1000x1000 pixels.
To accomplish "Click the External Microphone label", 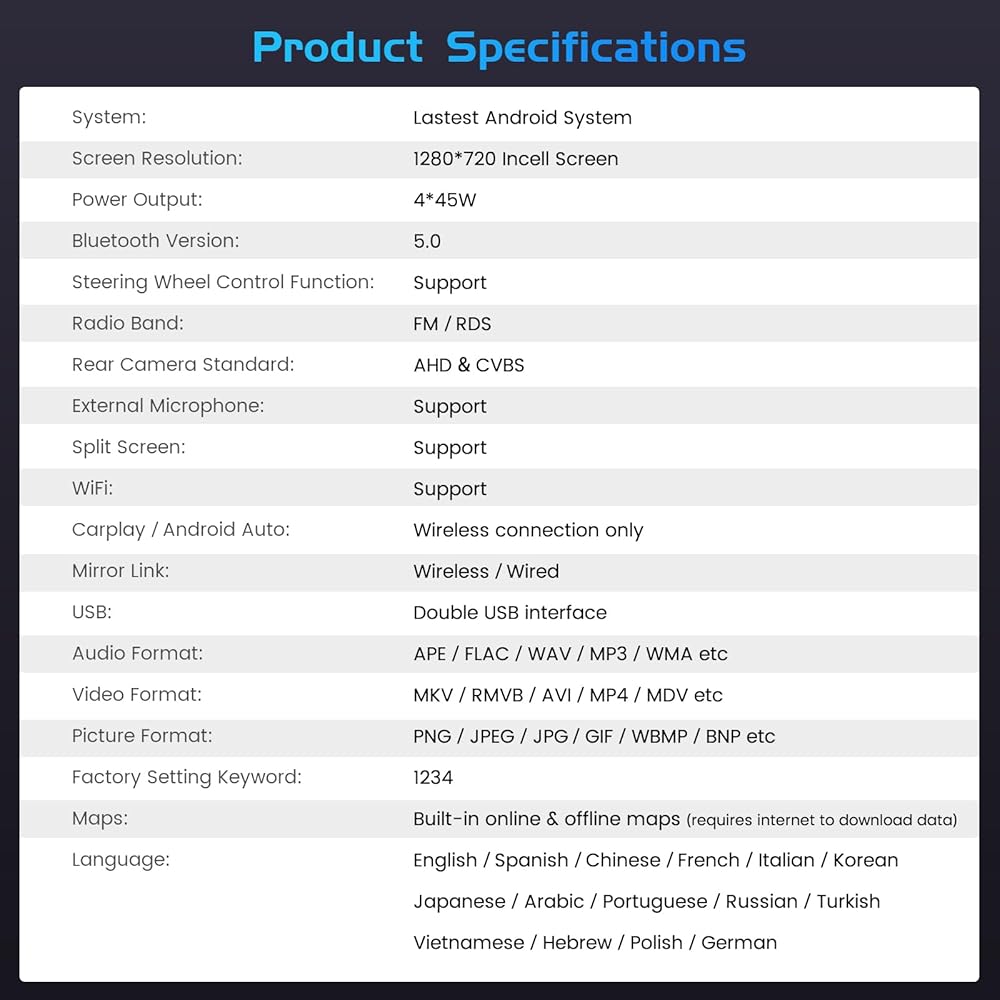I will pyautogui.click(x=168, y=406).
